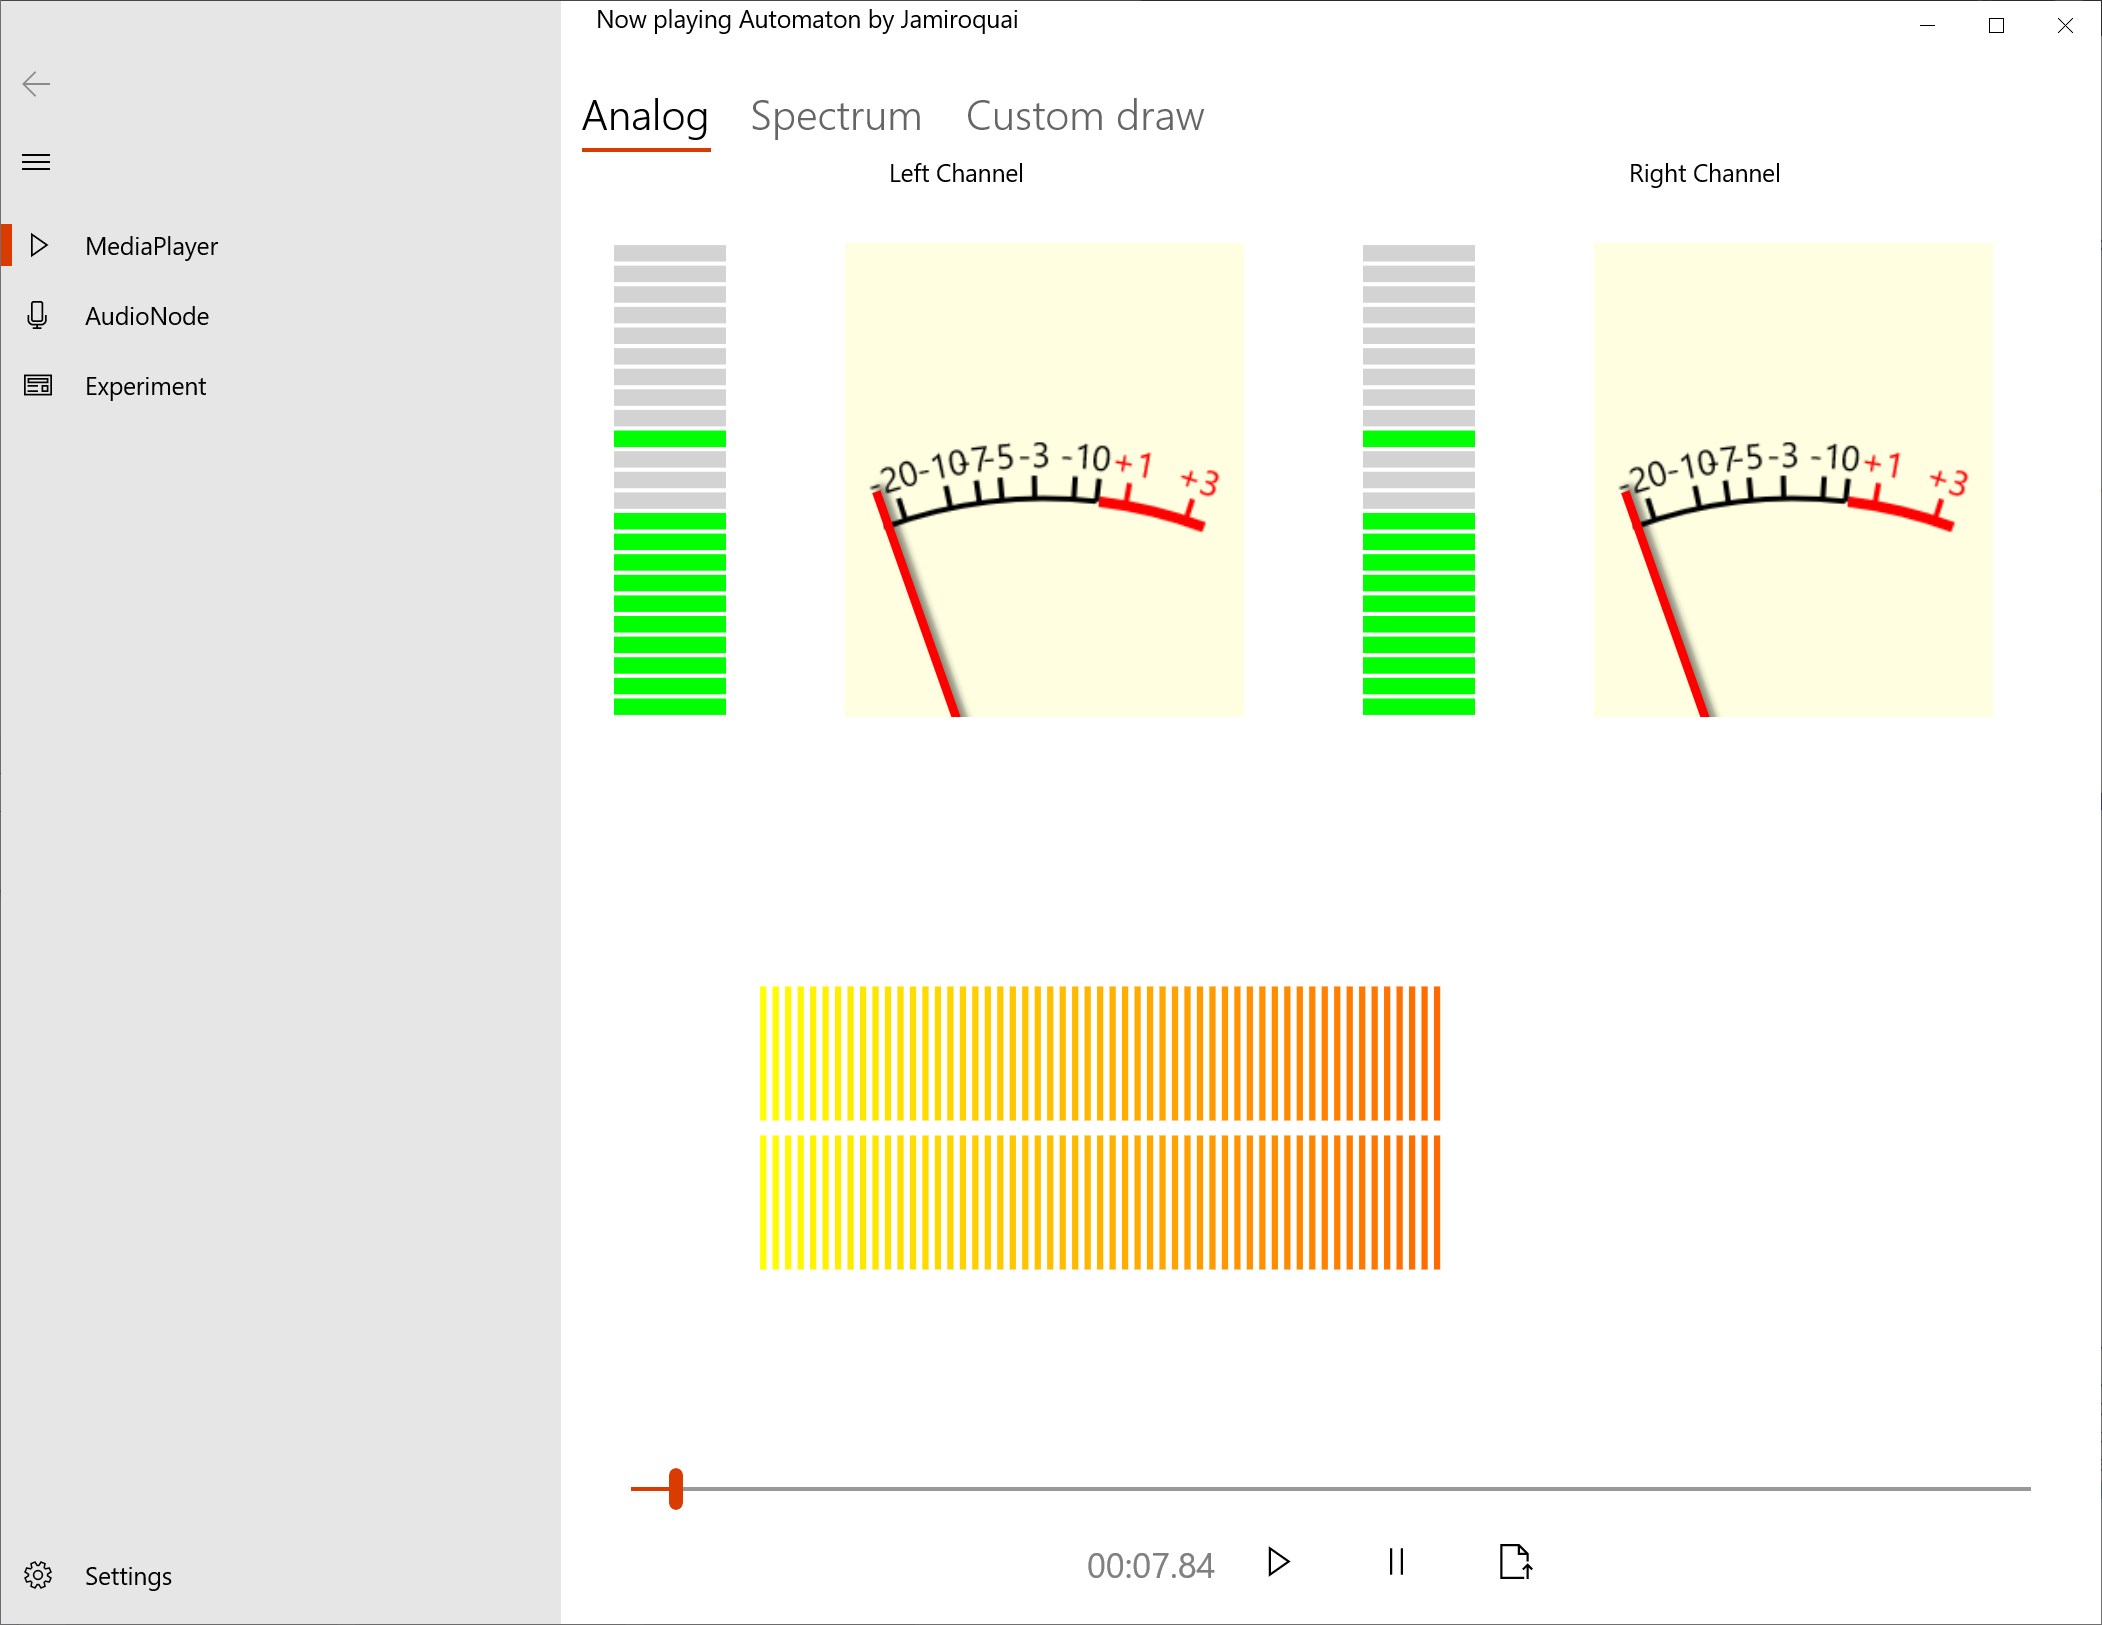The width and height of the screenshot is (2102, 1625).
Task: Click the right channel green bar meter
Action: (x=1418, y=480)
